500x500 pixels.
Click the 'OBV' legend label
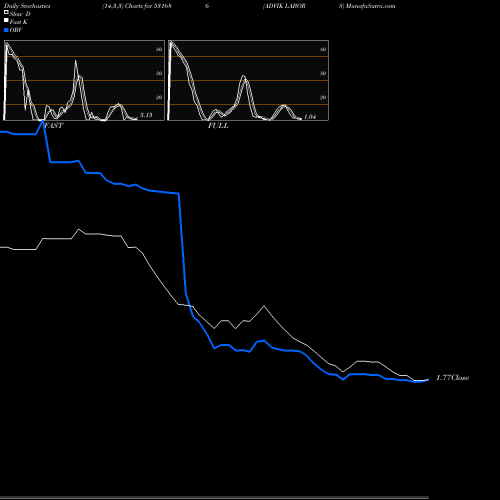tap(16, 30)
